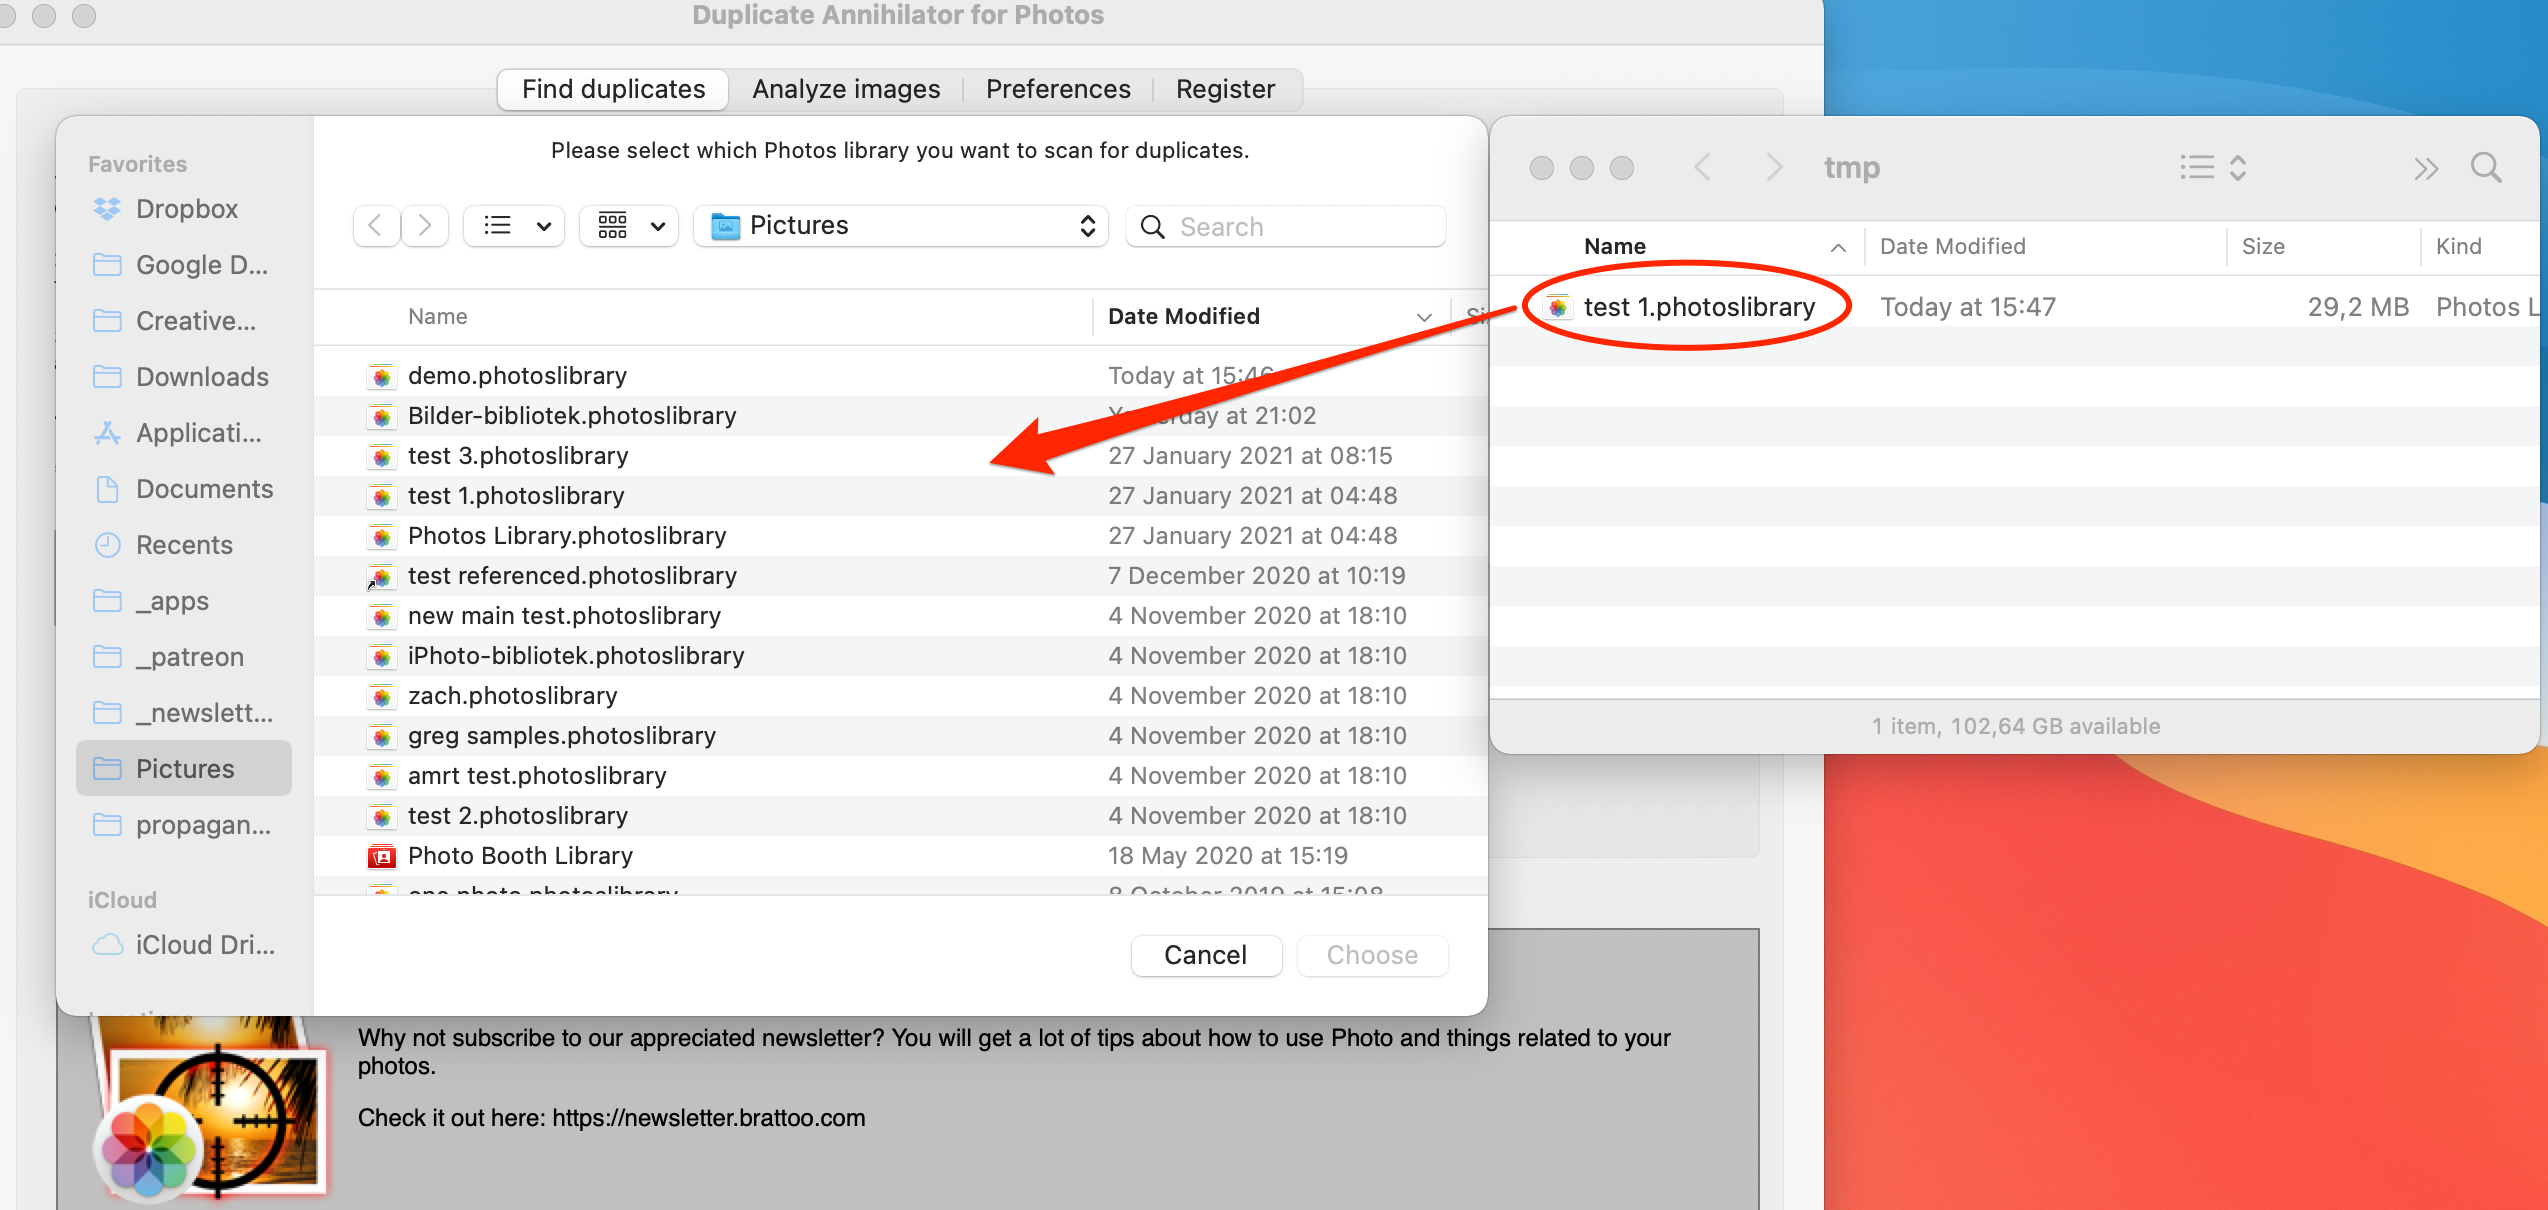Click 29,2 MB size value in tmp window
Screen dimensions: 2548x1210
(2357, 307)
